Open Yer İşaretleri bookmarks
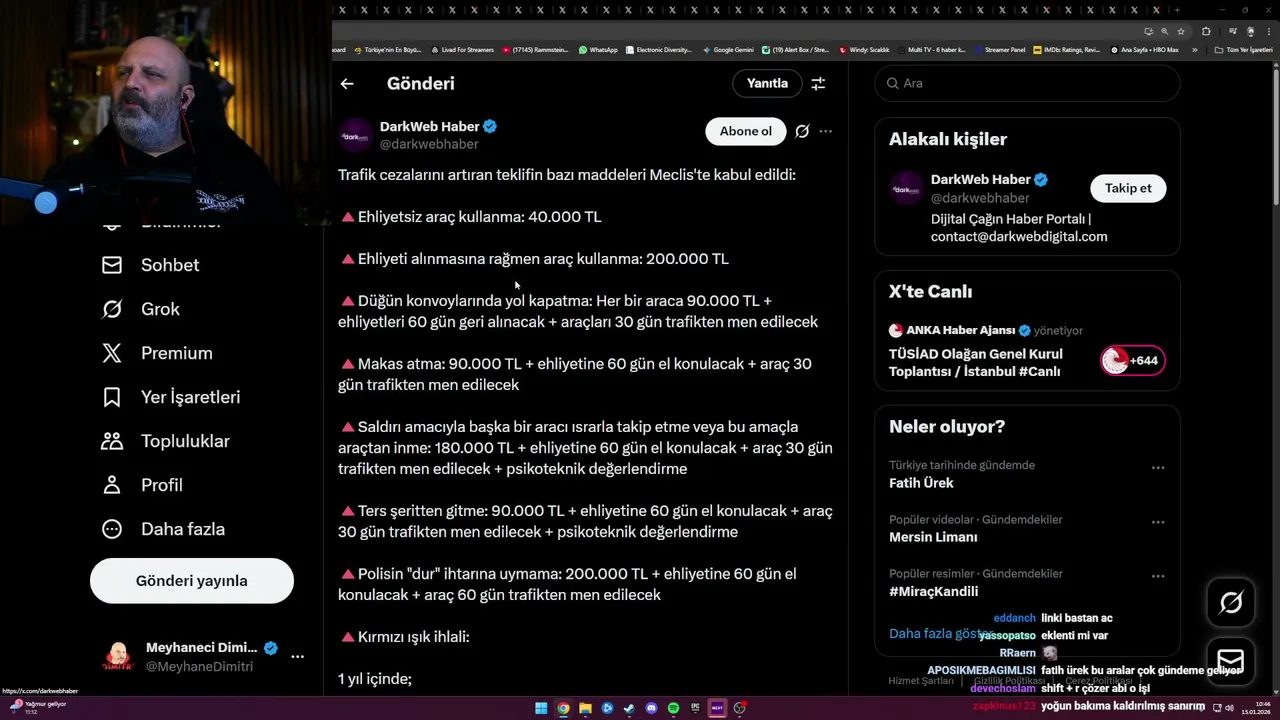This screenshot has height=720, width=1280. (171, 397)
